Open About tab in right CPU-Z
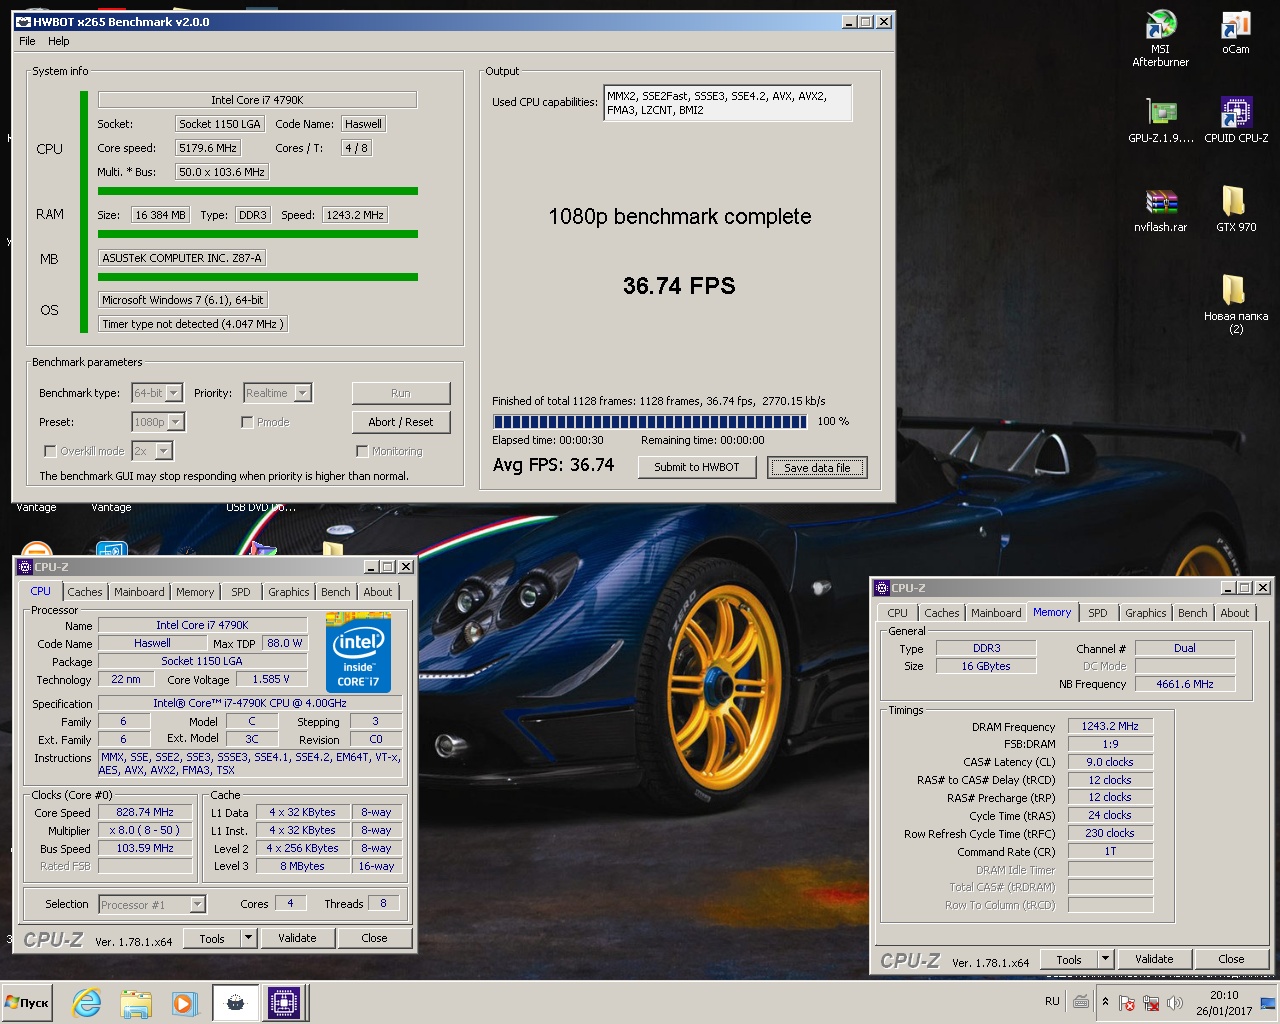The image size is (1280, 1024). [x=1235, y=613]
